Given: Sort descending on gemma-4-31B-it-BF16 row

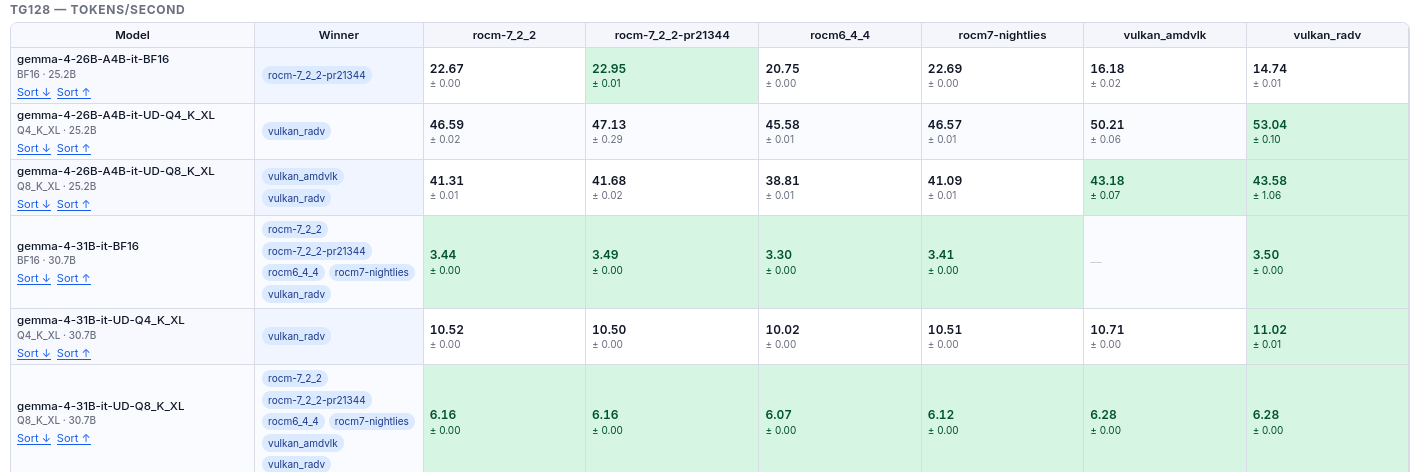Looking at the screenshot, I should coord(33,279).
